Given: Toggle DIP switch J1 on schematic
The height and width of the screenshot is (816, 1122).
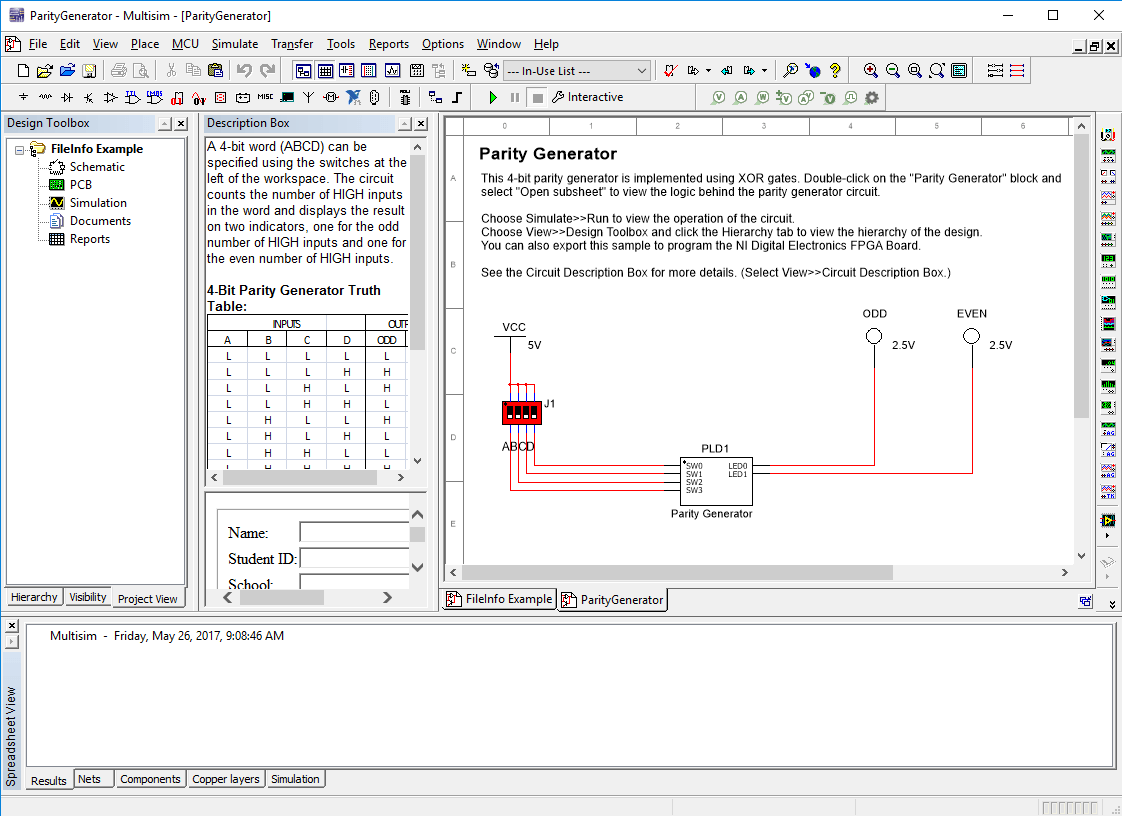Looking at the screenshot, I should click(x=522, y=413).
